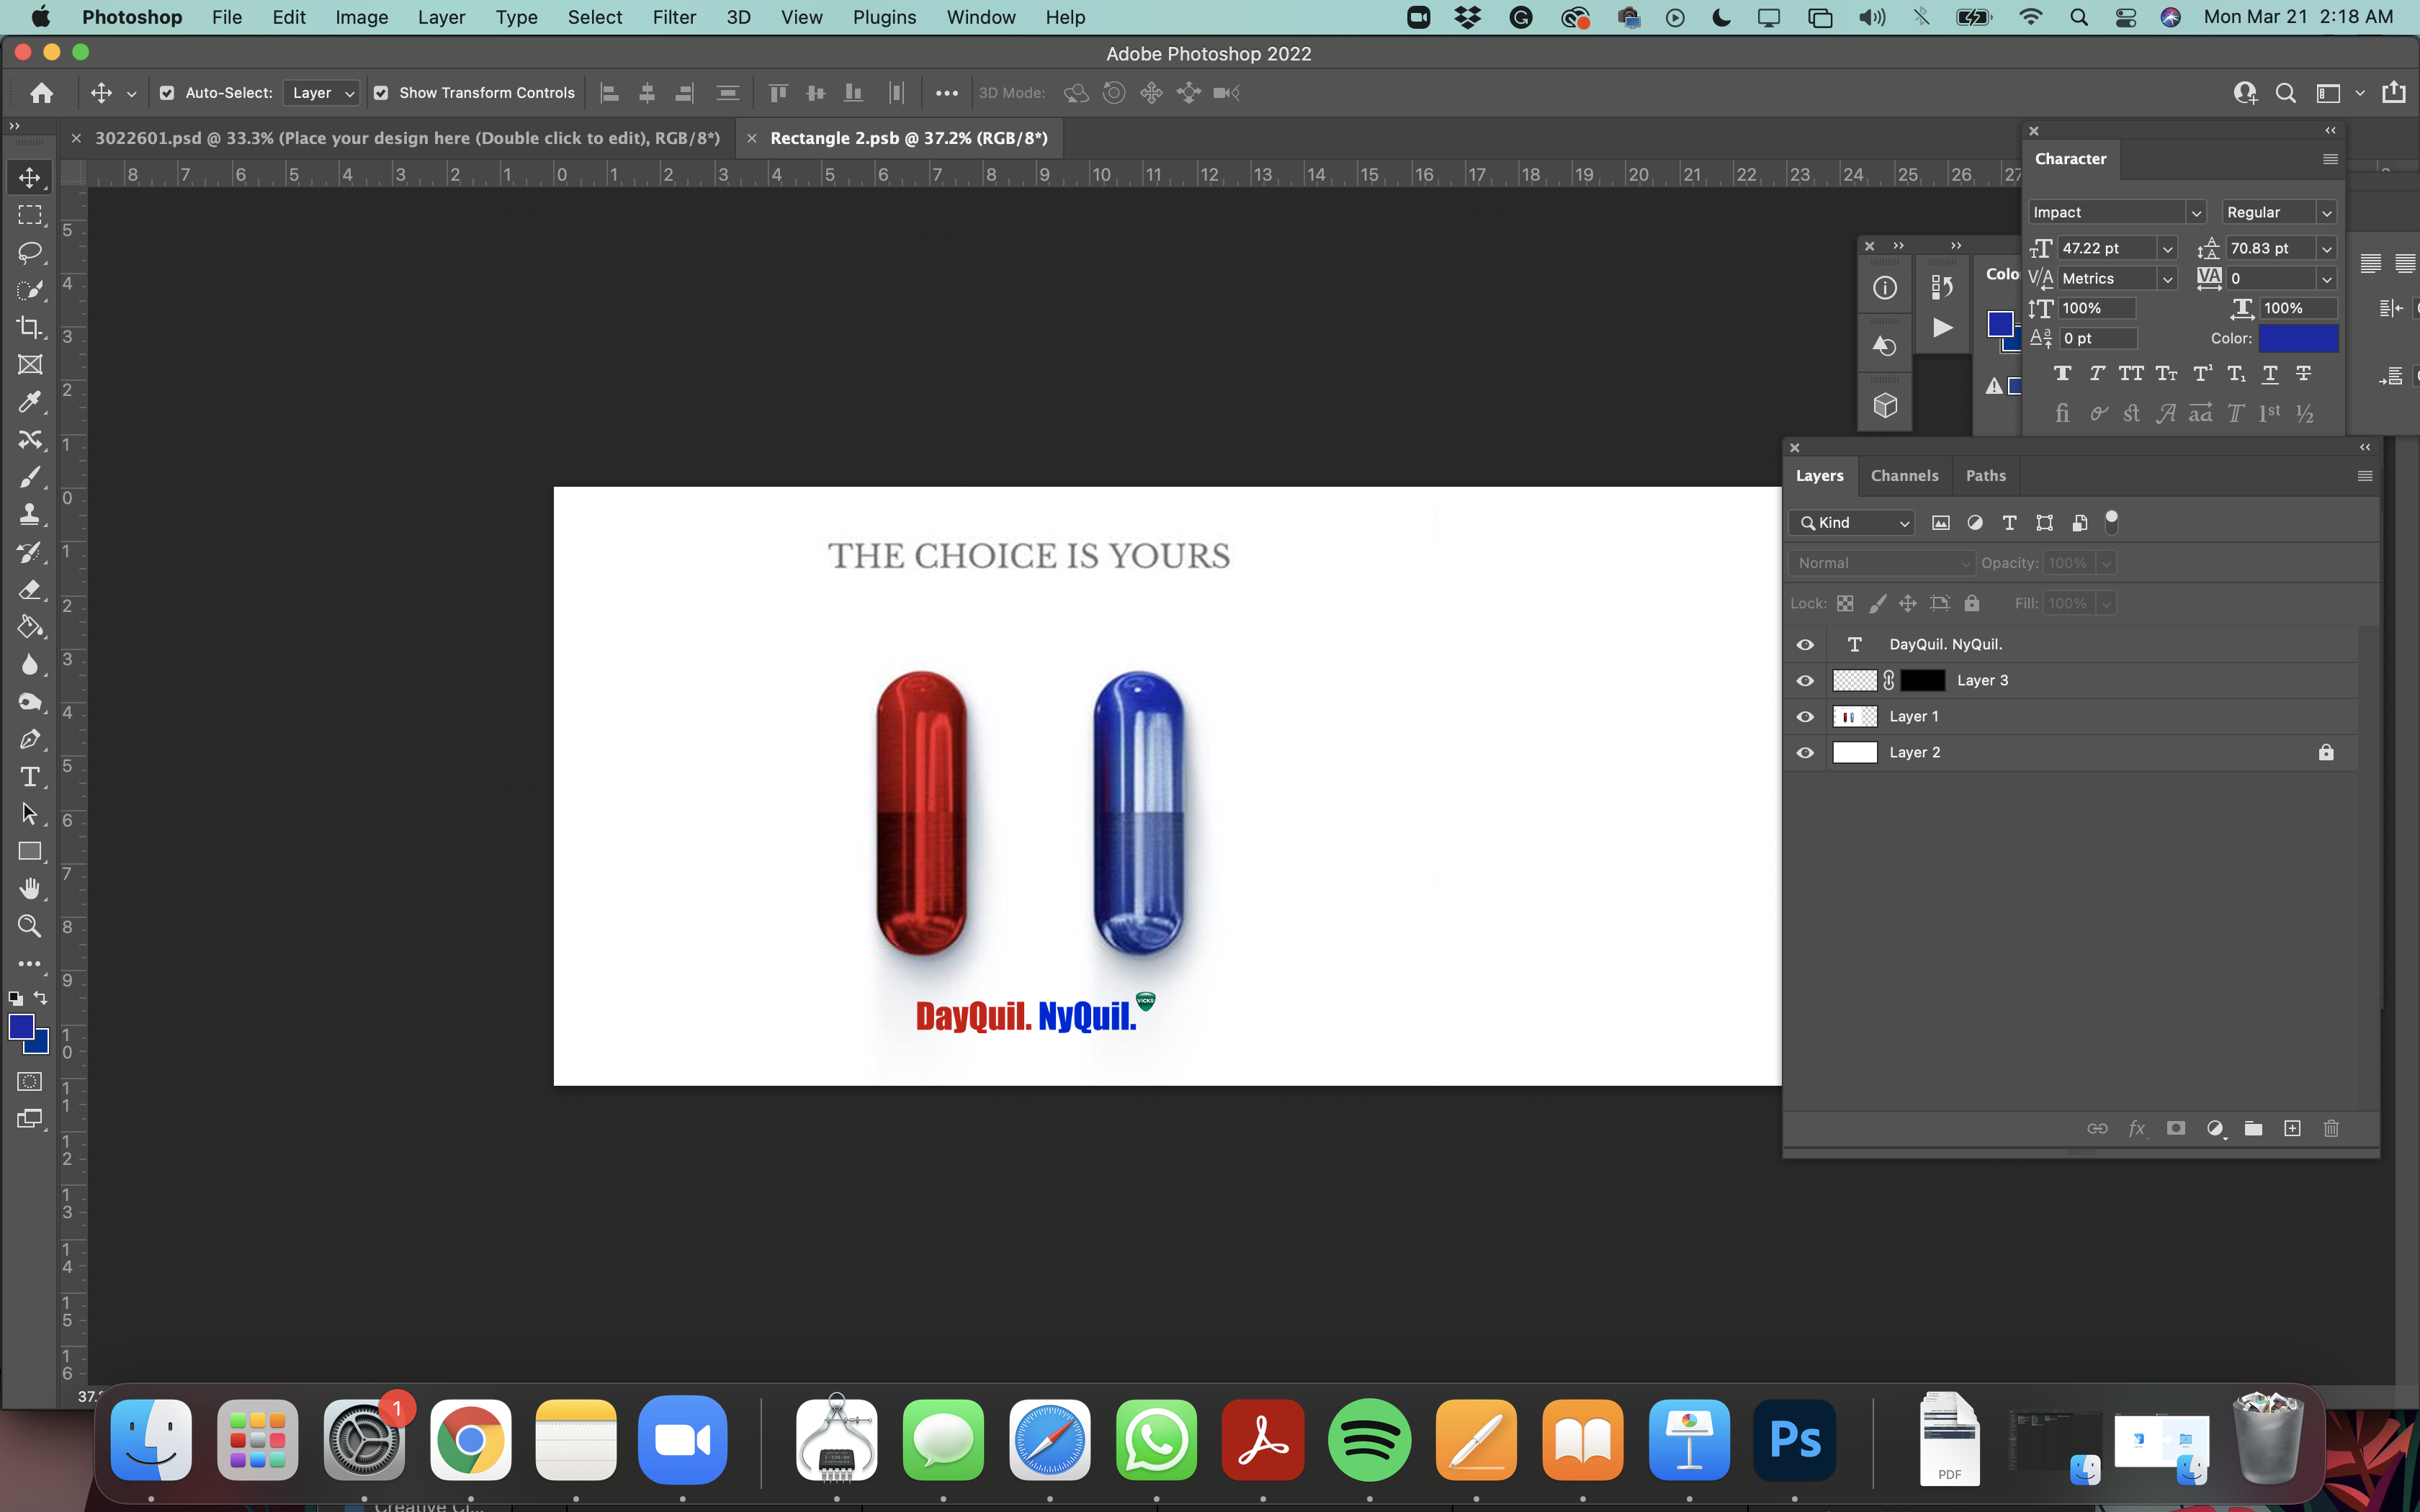
Task: Open the layer Kind filter dropdown
Action: pos(1851,522)
